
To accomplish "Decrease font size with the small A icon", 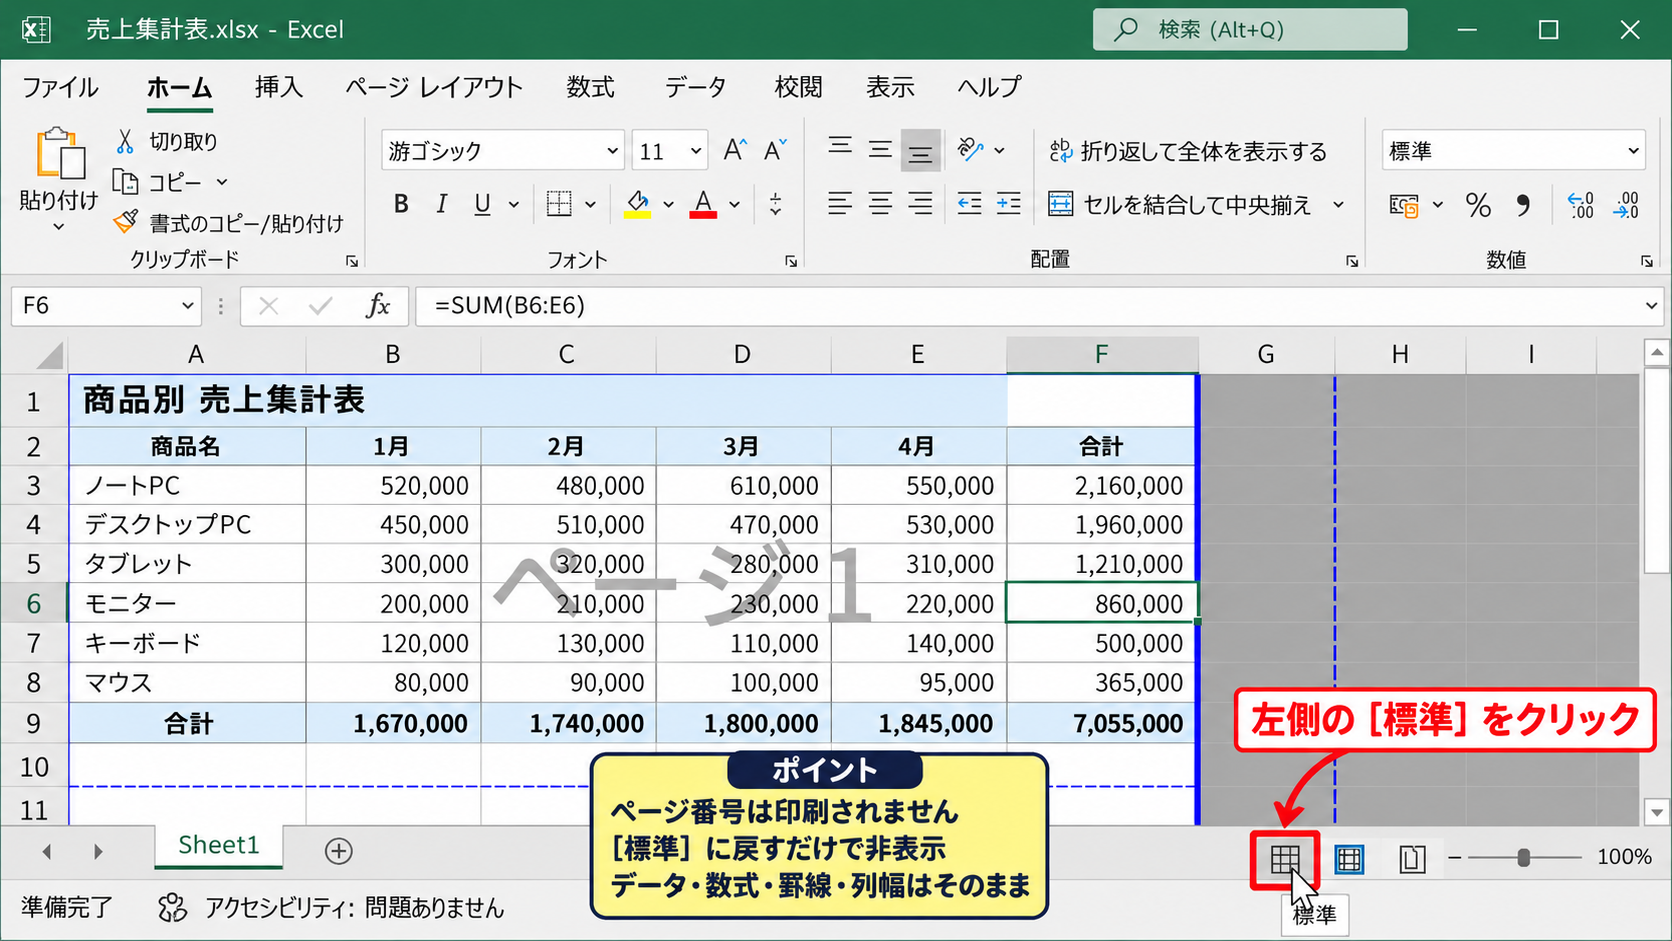I will pyautogui.click(x=775, y=151).
